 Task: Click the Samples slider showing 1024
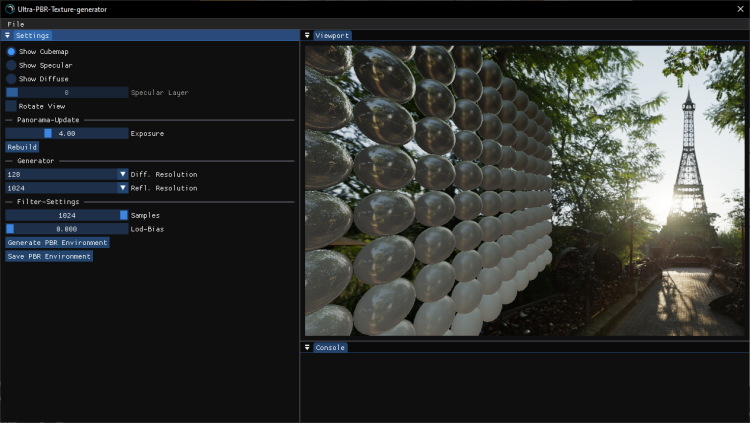click(x=67, y=215)
